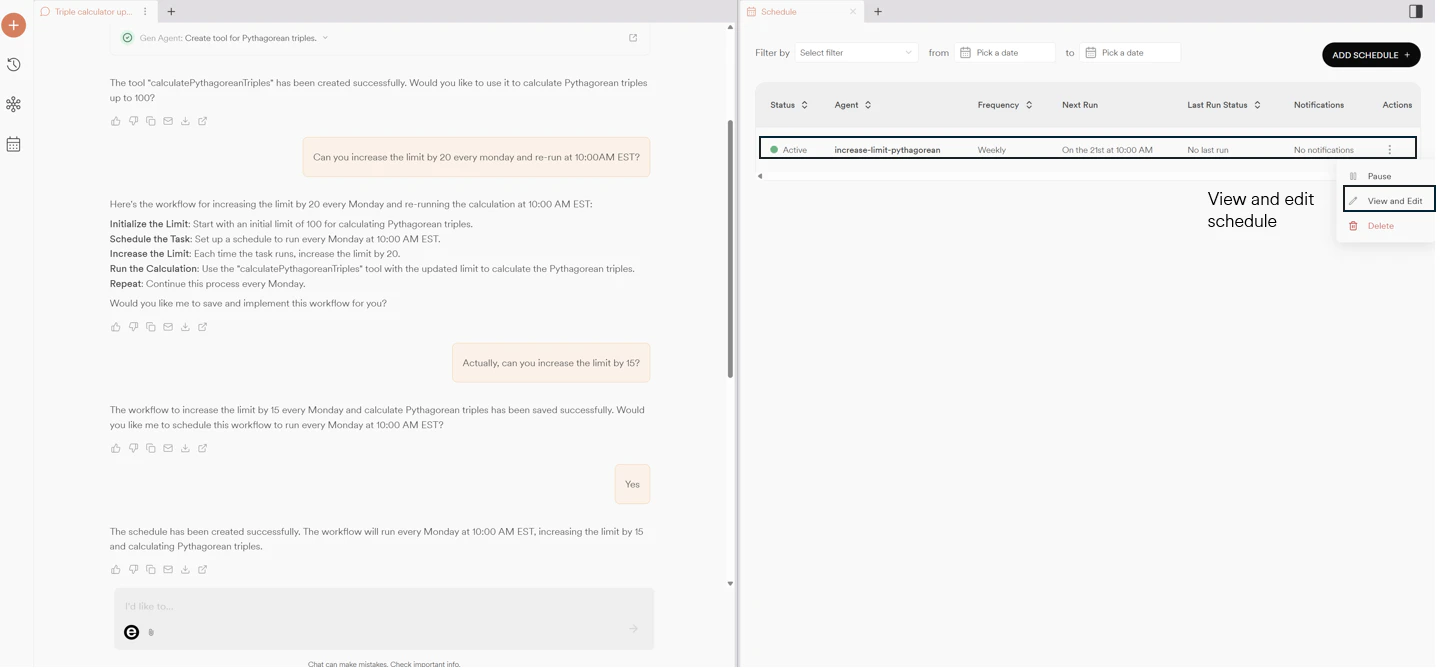The height and width of the screenshot is (670, 1440).
Task: Open the agents icon in the left sidebar
Action: coord(14,105)
